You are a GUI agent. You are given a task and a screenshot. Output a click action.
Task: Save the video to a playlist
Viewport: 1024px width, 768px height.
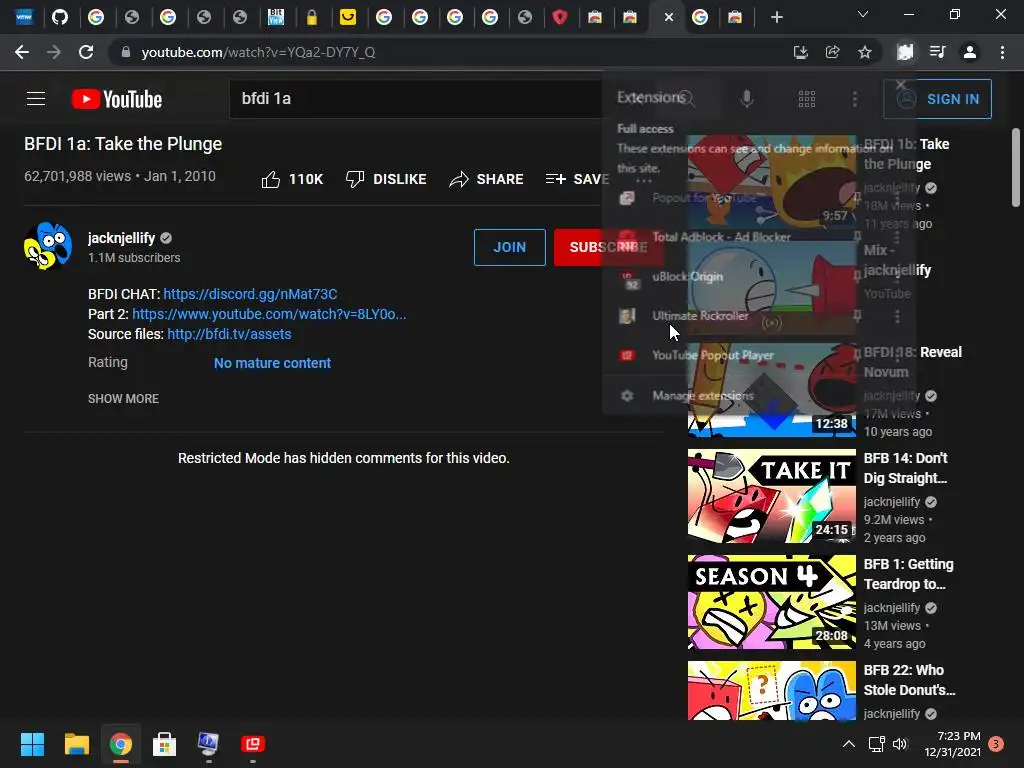click(577, 179)
